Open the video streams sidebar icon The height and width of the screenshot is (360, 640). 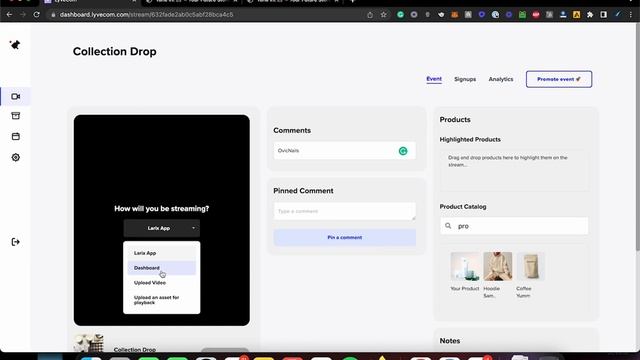(x=16, y=97)
